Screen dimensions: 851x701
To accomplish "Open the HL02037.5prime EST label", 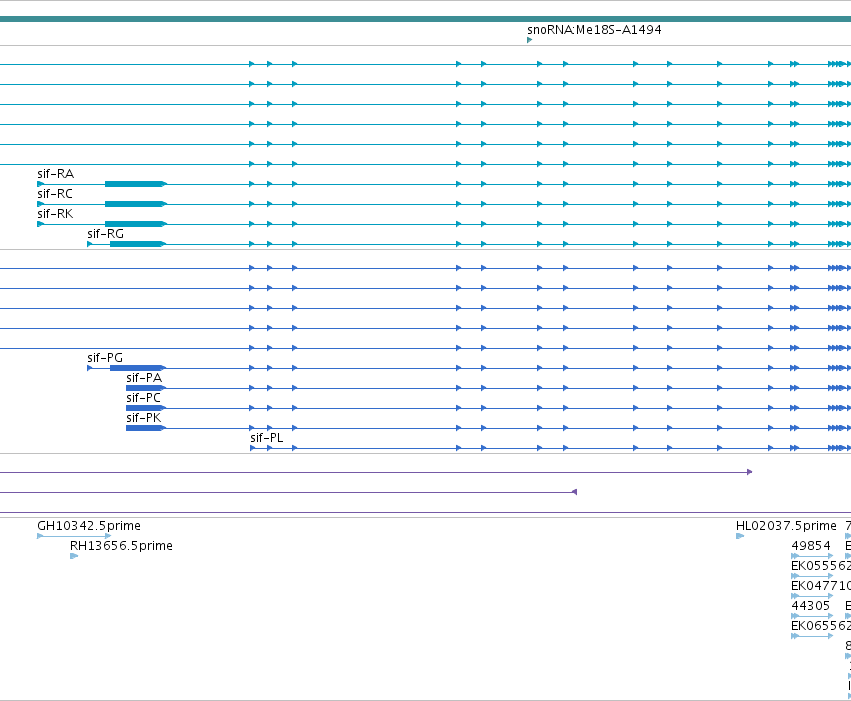I will click(x=786, y=526).
